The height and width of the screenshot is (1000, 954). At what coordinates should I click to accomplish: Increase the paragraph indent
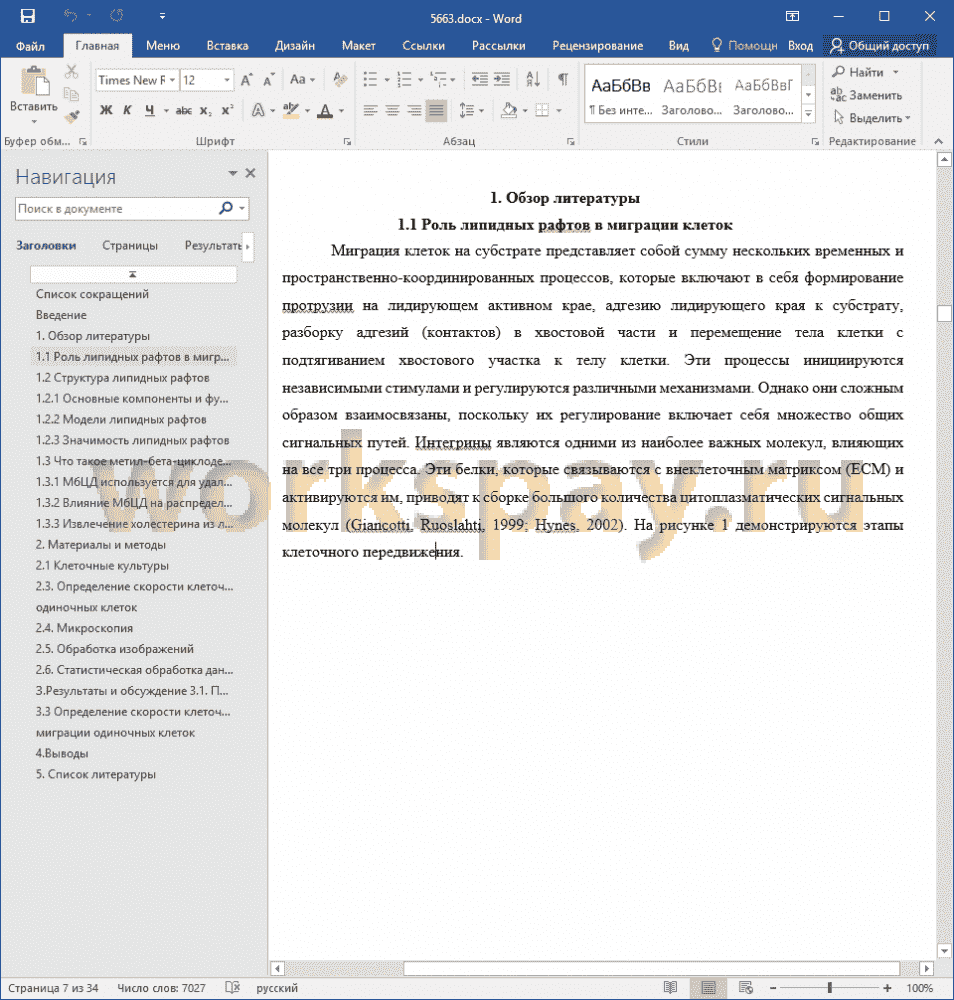coord(503,79)
